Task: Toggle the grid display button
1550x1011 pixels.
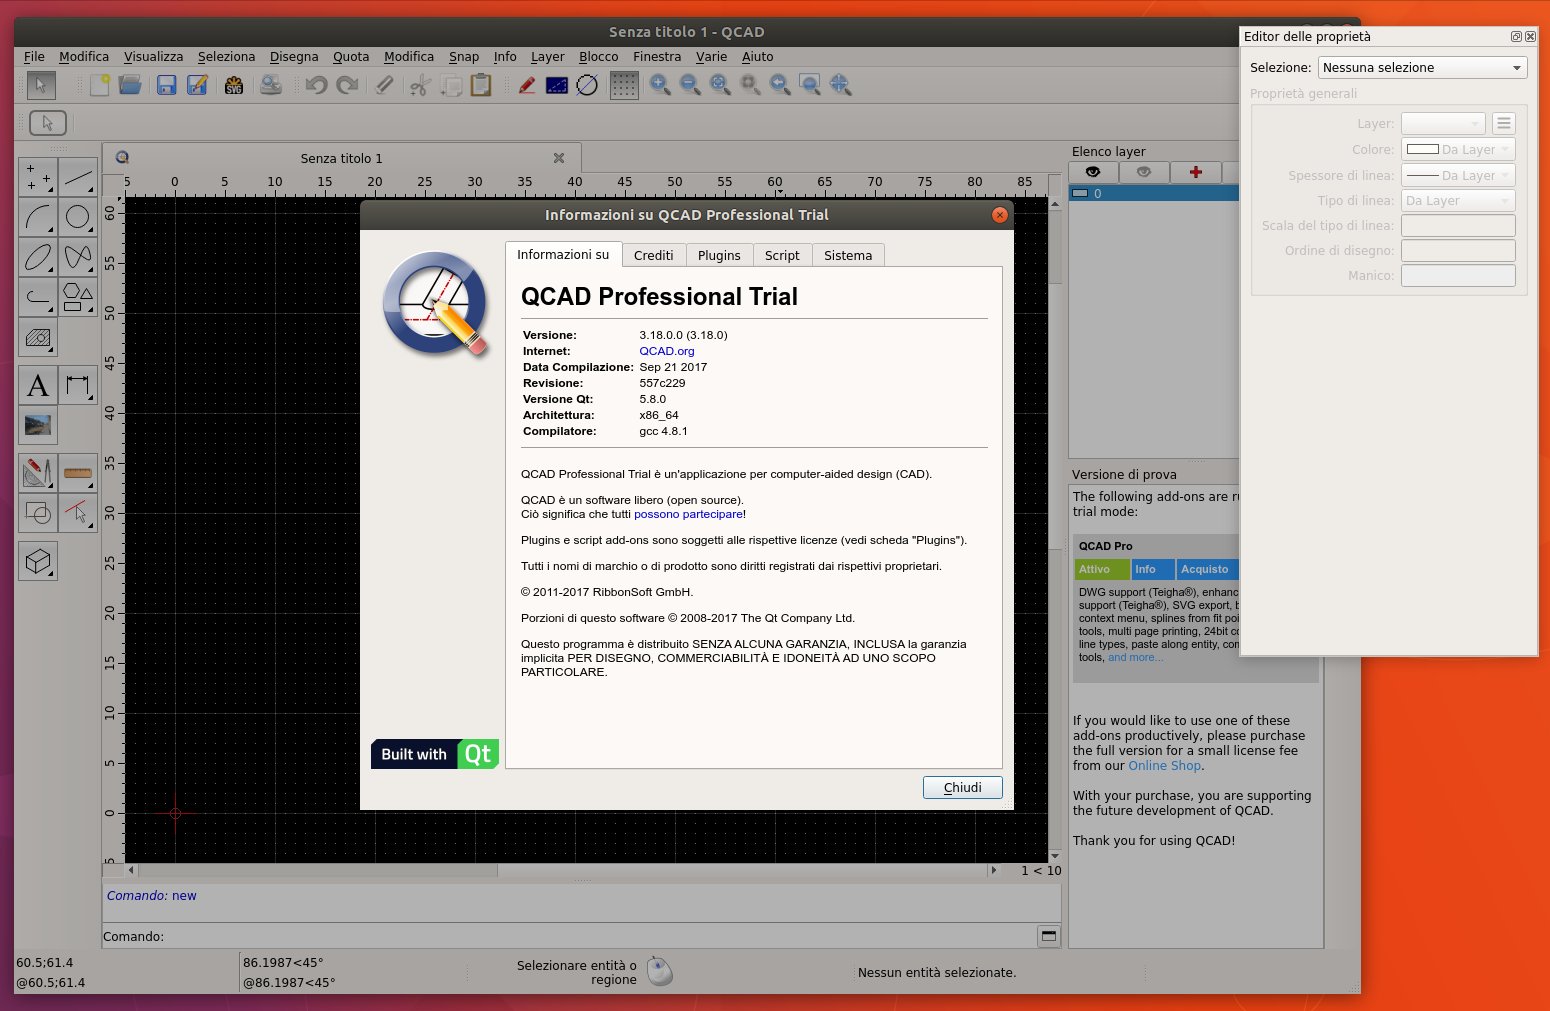Action: click(624, 85)
